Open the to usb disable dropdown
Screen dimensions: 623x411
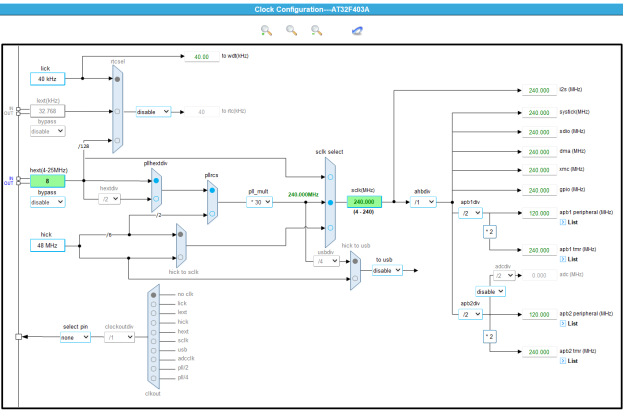(x=387, y=269)
